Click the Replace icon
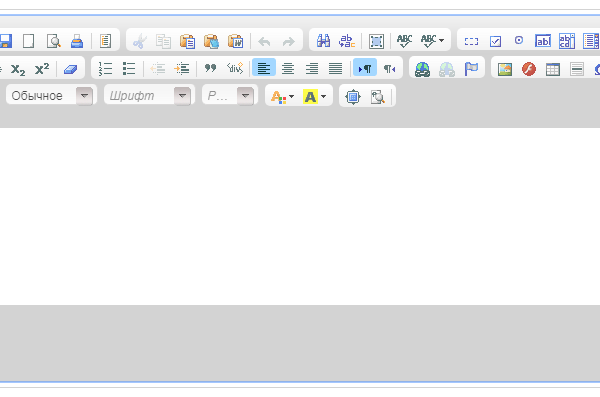The height and width of the screenshot is (397, 600). click(x=347, y=41)
